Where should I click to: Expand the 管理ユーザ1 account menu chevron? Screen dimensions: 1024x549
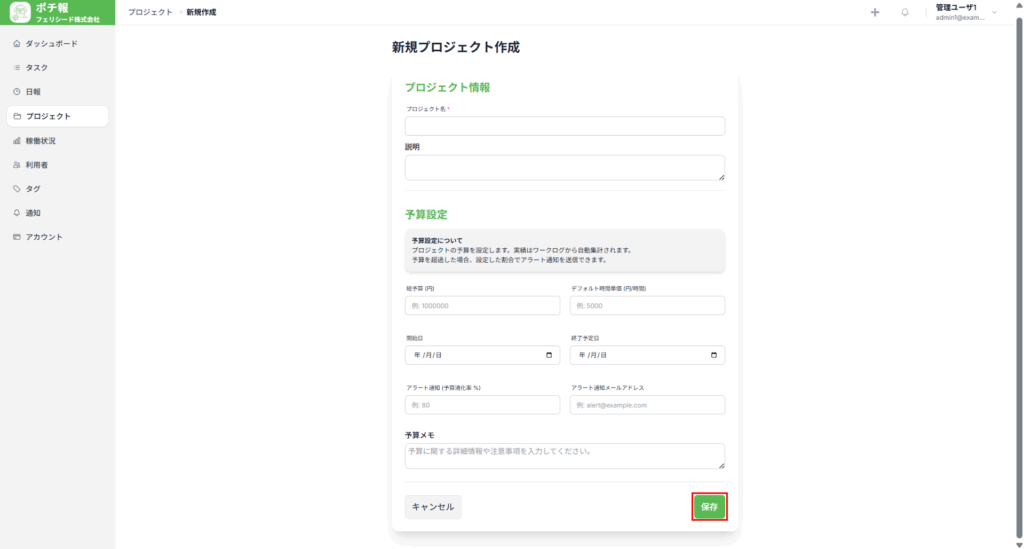click(994, 12)
